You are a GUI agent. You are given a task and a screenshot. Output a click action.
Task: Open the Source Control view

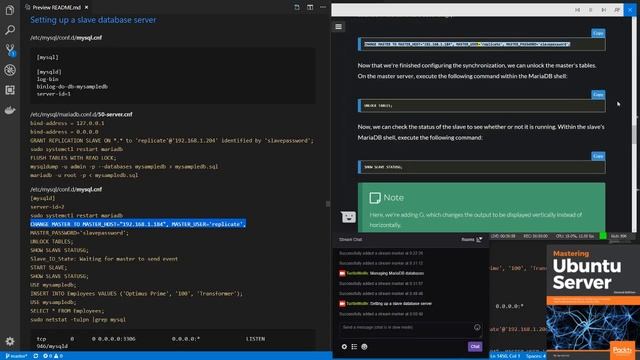[10, 50]
